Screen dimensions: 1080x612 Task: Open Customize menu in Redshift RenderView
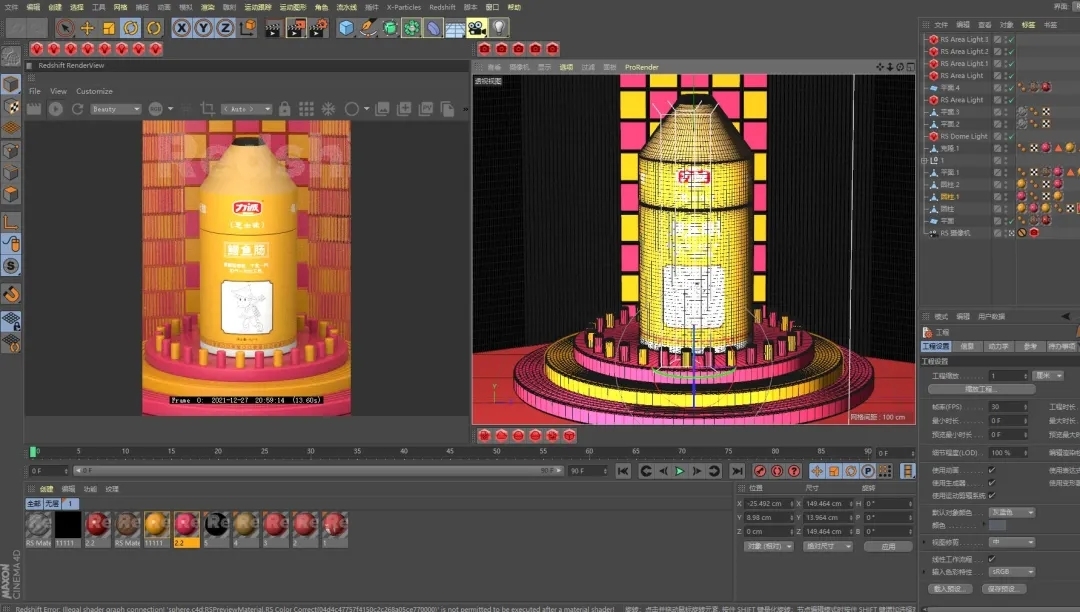[94, 91]
